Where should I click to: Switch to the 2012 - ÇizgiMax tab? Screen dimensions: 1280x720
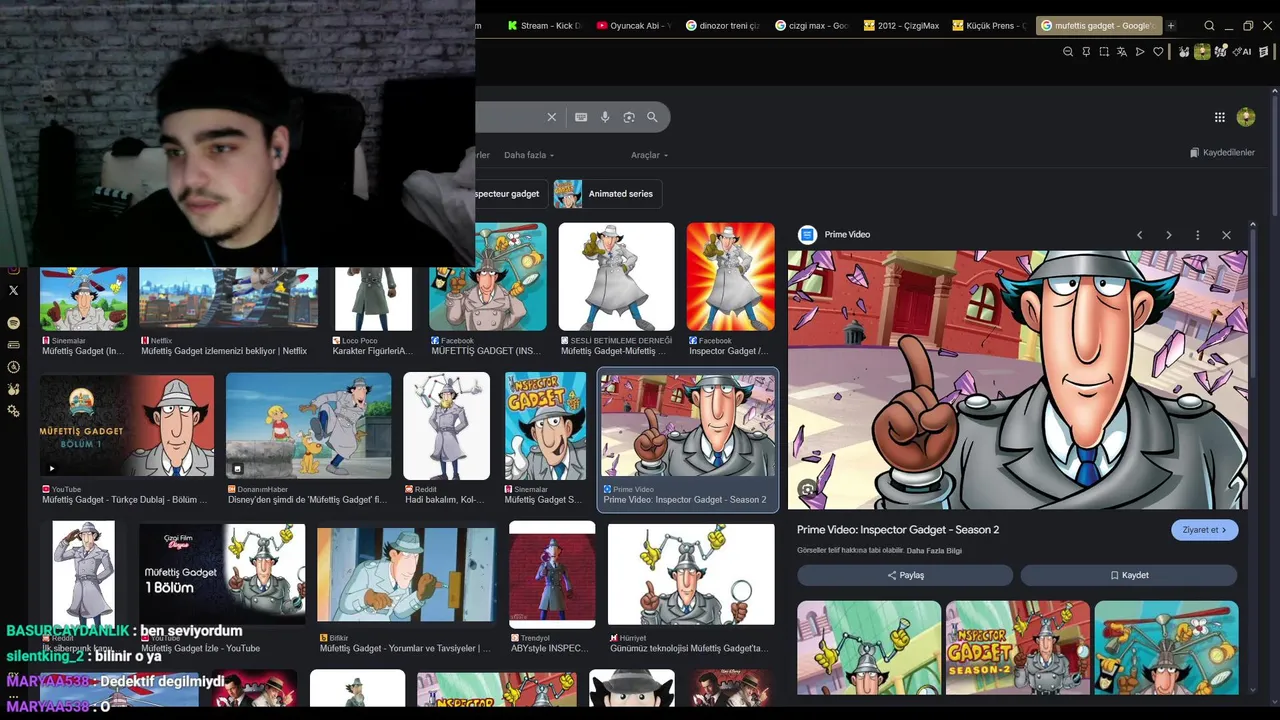click(901, 26)
